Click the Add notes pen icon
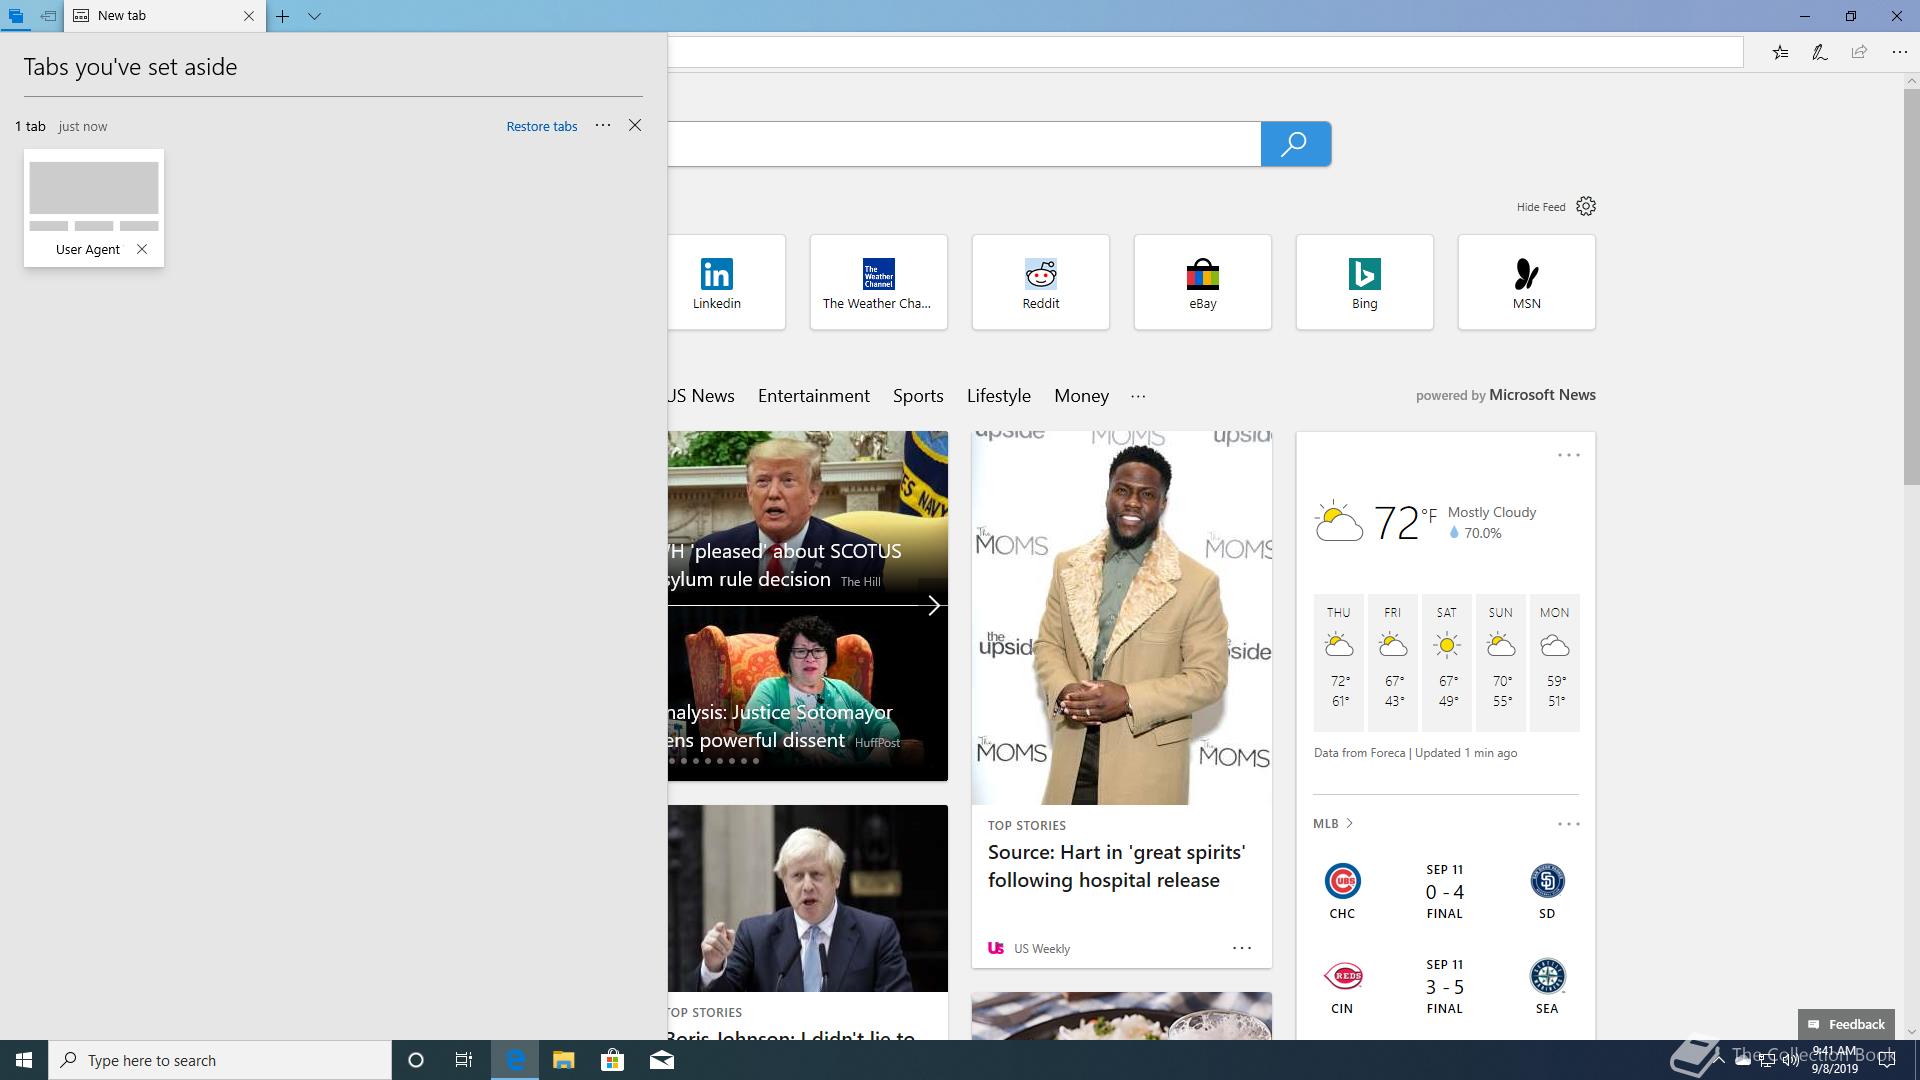Screen dimensions: 1920x1080 pos(1819,52)
